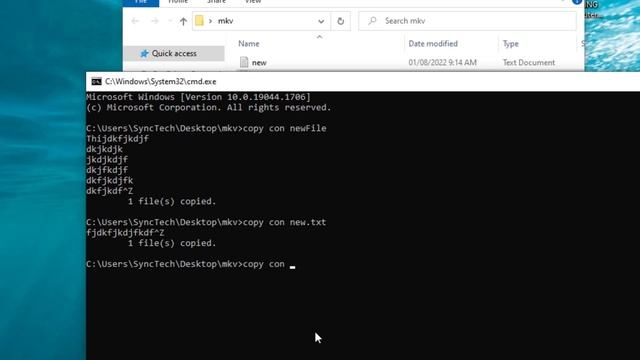This screenshot has height=360, width=640.
Task: Open the Share ribbon tab
Action: tap(216, 2)
